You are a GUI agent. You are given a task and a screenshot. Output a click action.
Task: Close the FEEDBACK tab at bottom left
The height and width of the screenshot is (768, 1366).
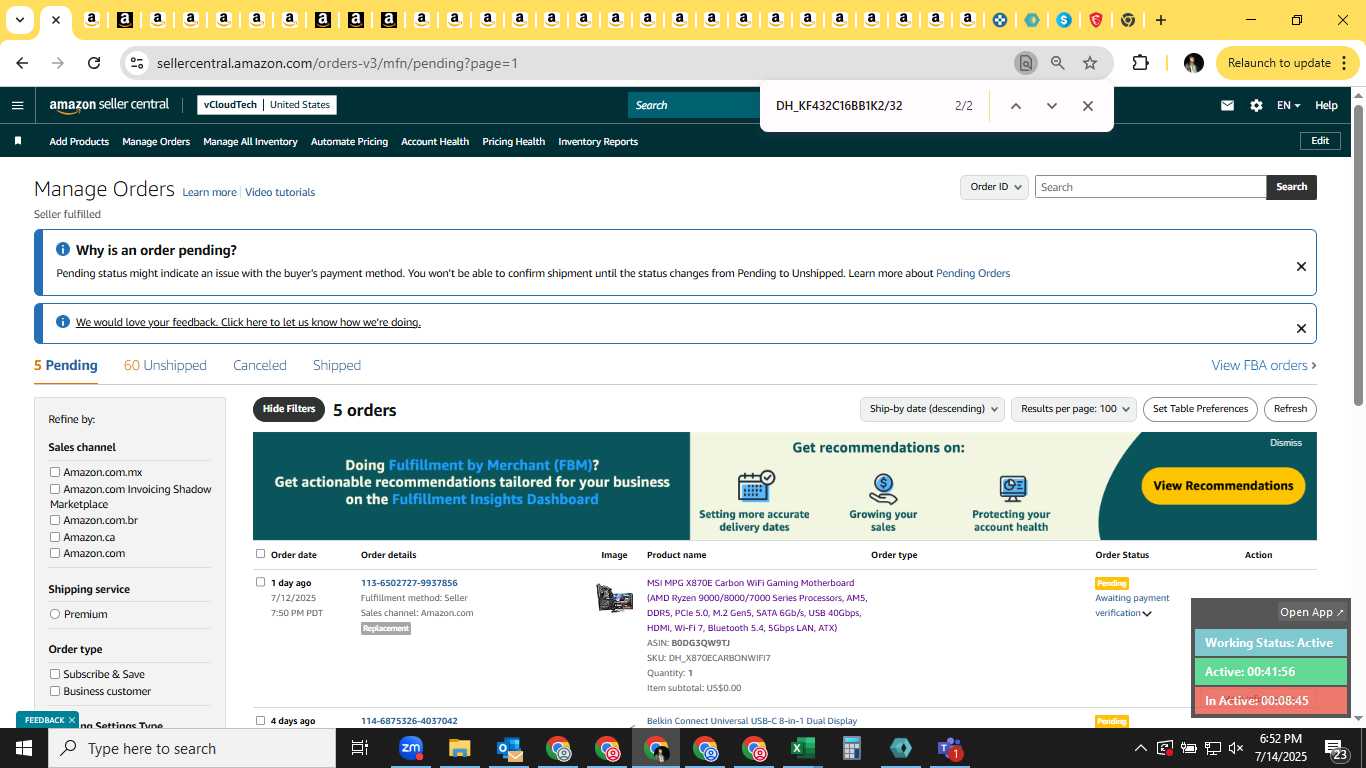tap(72, 720)
